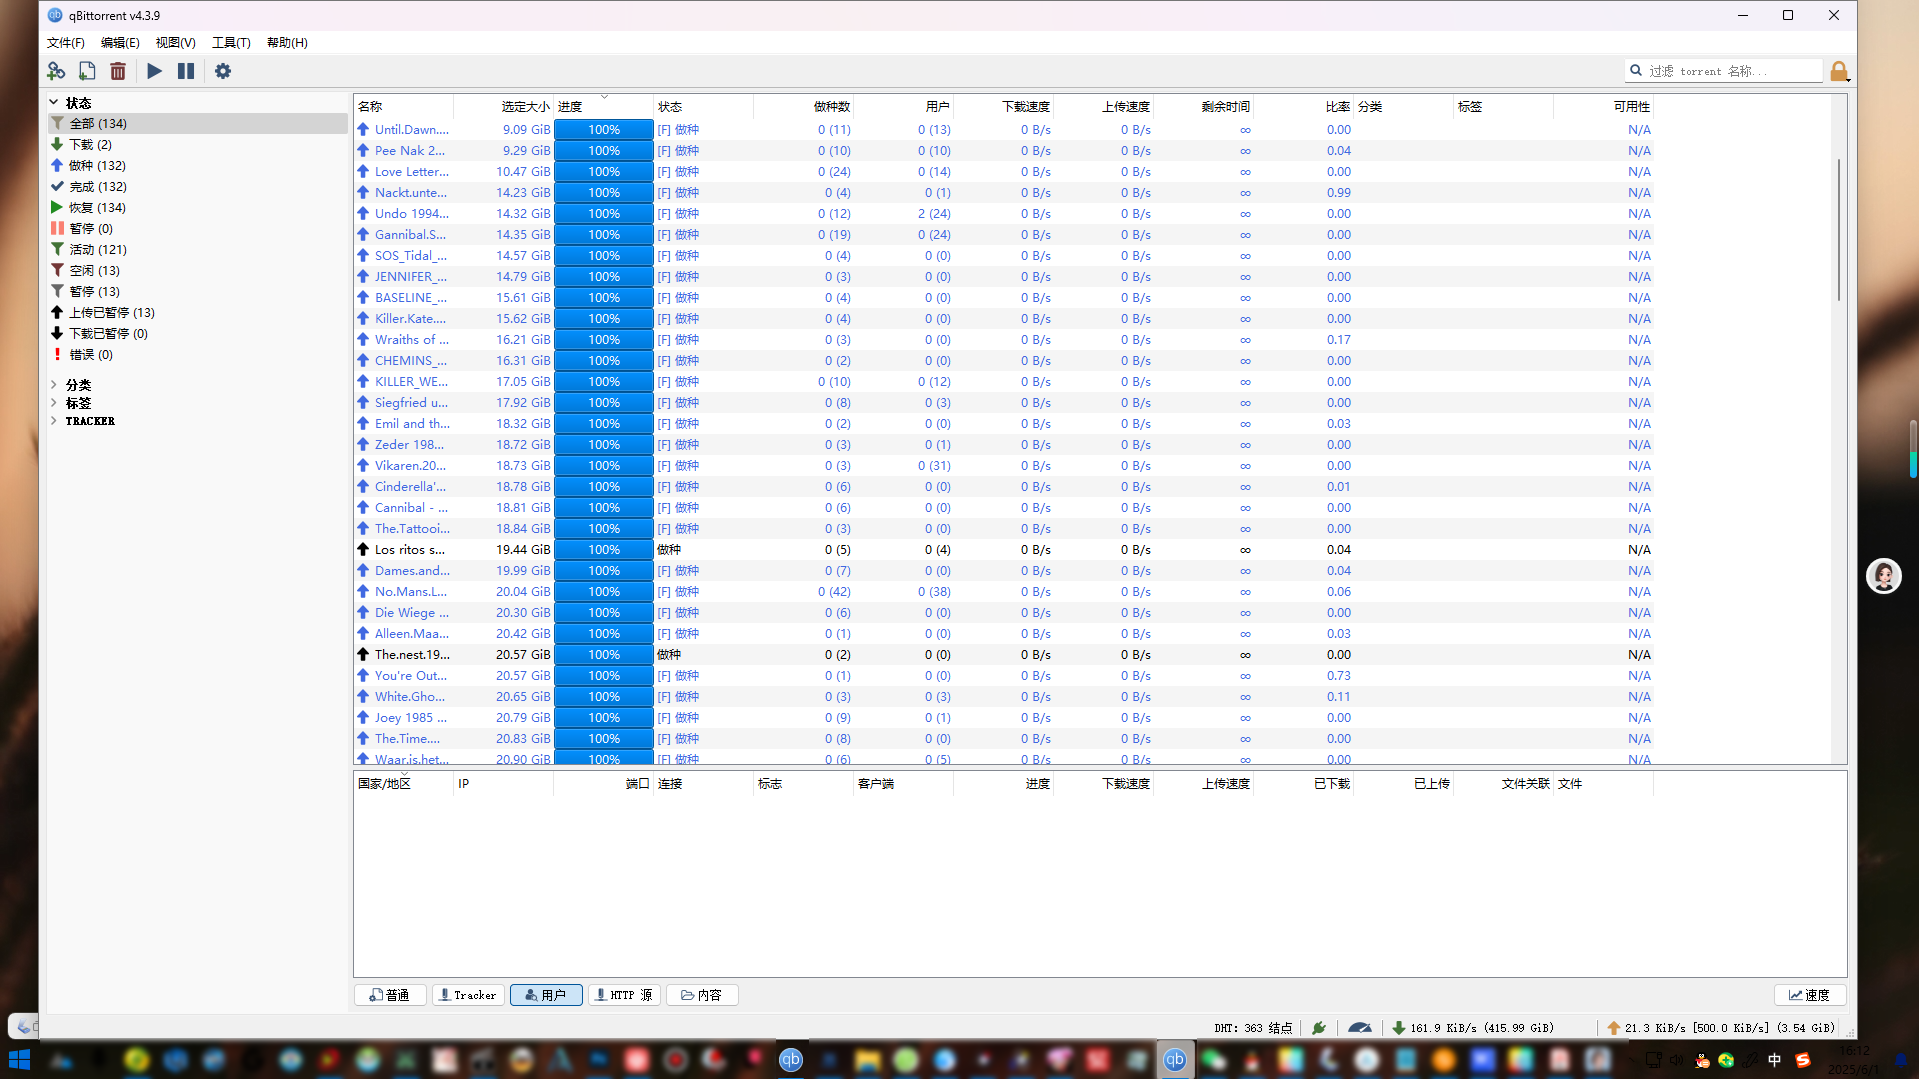Click the download speed status entry
This screenshot has height=1079, width=1919.
1473,1027
